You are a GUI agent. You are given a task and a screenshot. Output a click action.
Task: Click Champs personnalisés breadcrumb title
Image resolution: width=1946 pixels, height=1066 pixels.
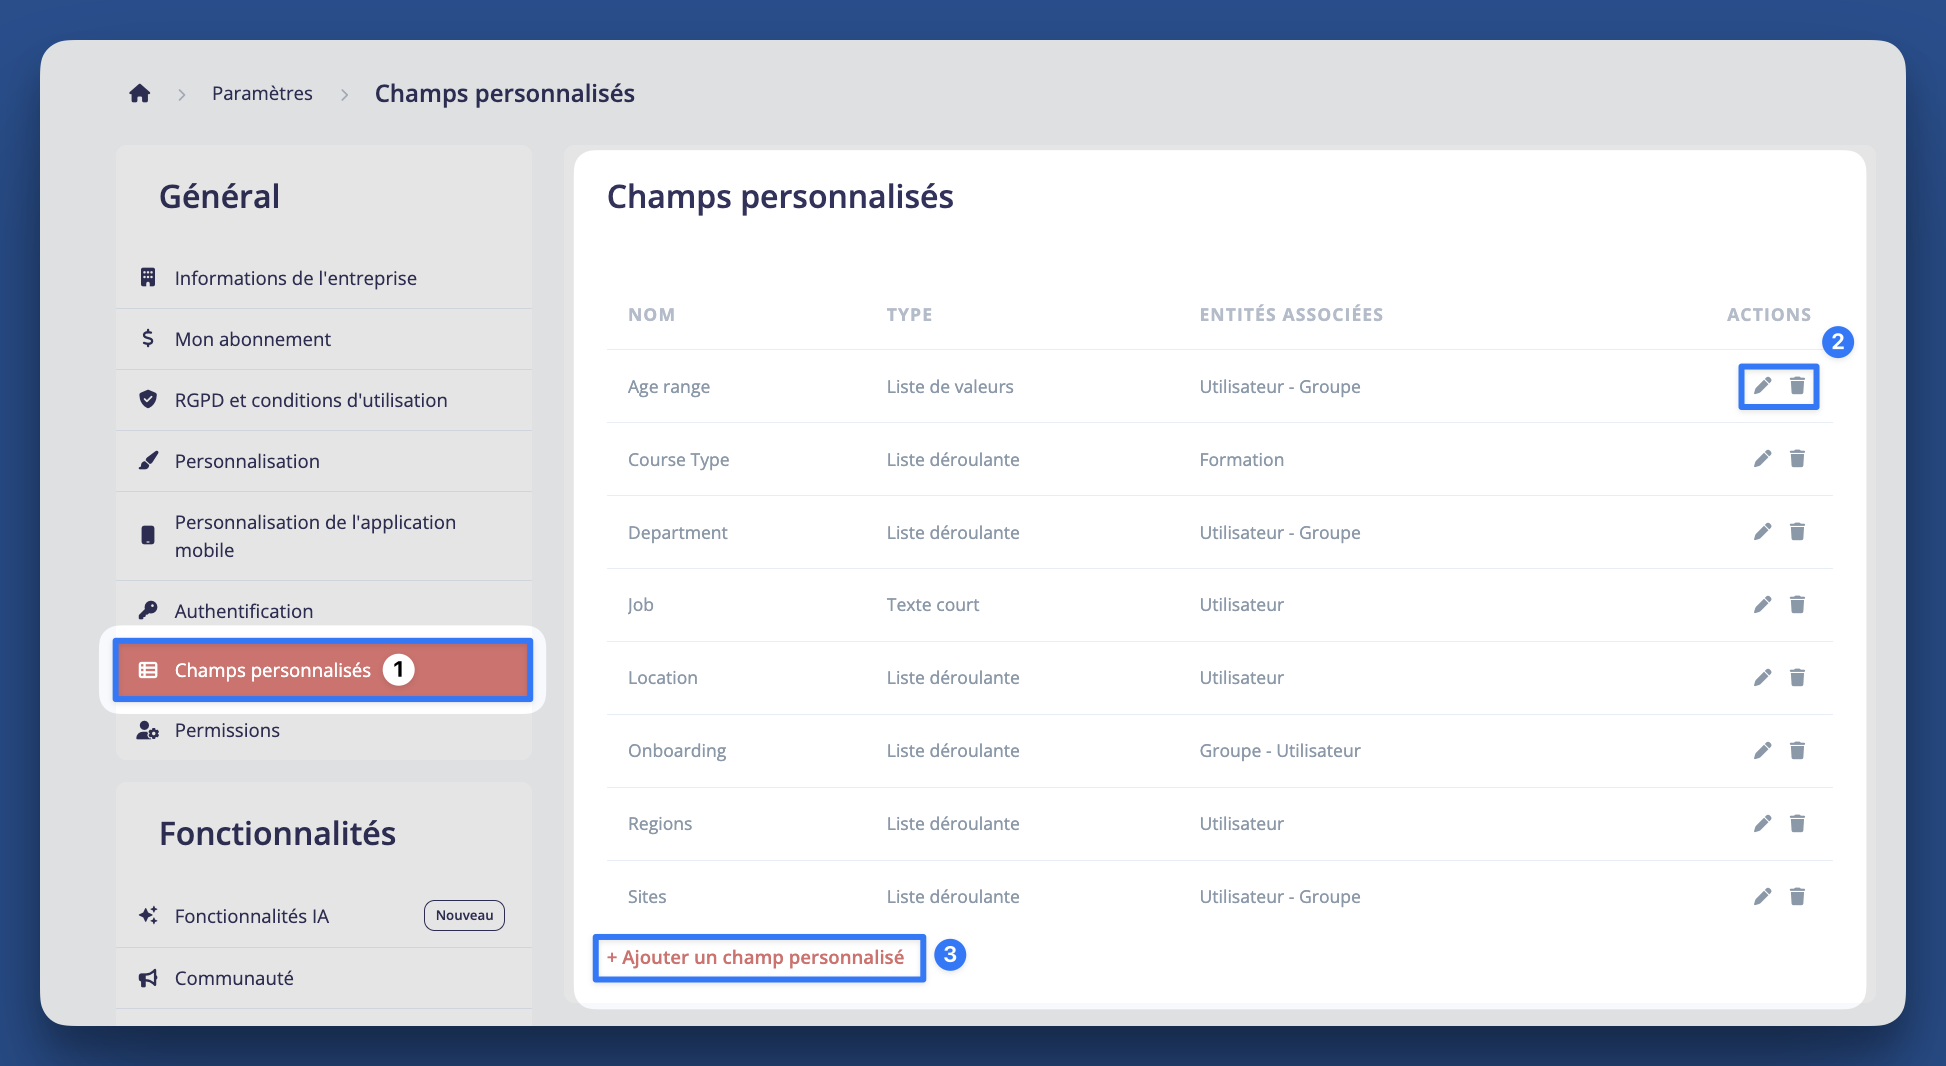[504, 93]
